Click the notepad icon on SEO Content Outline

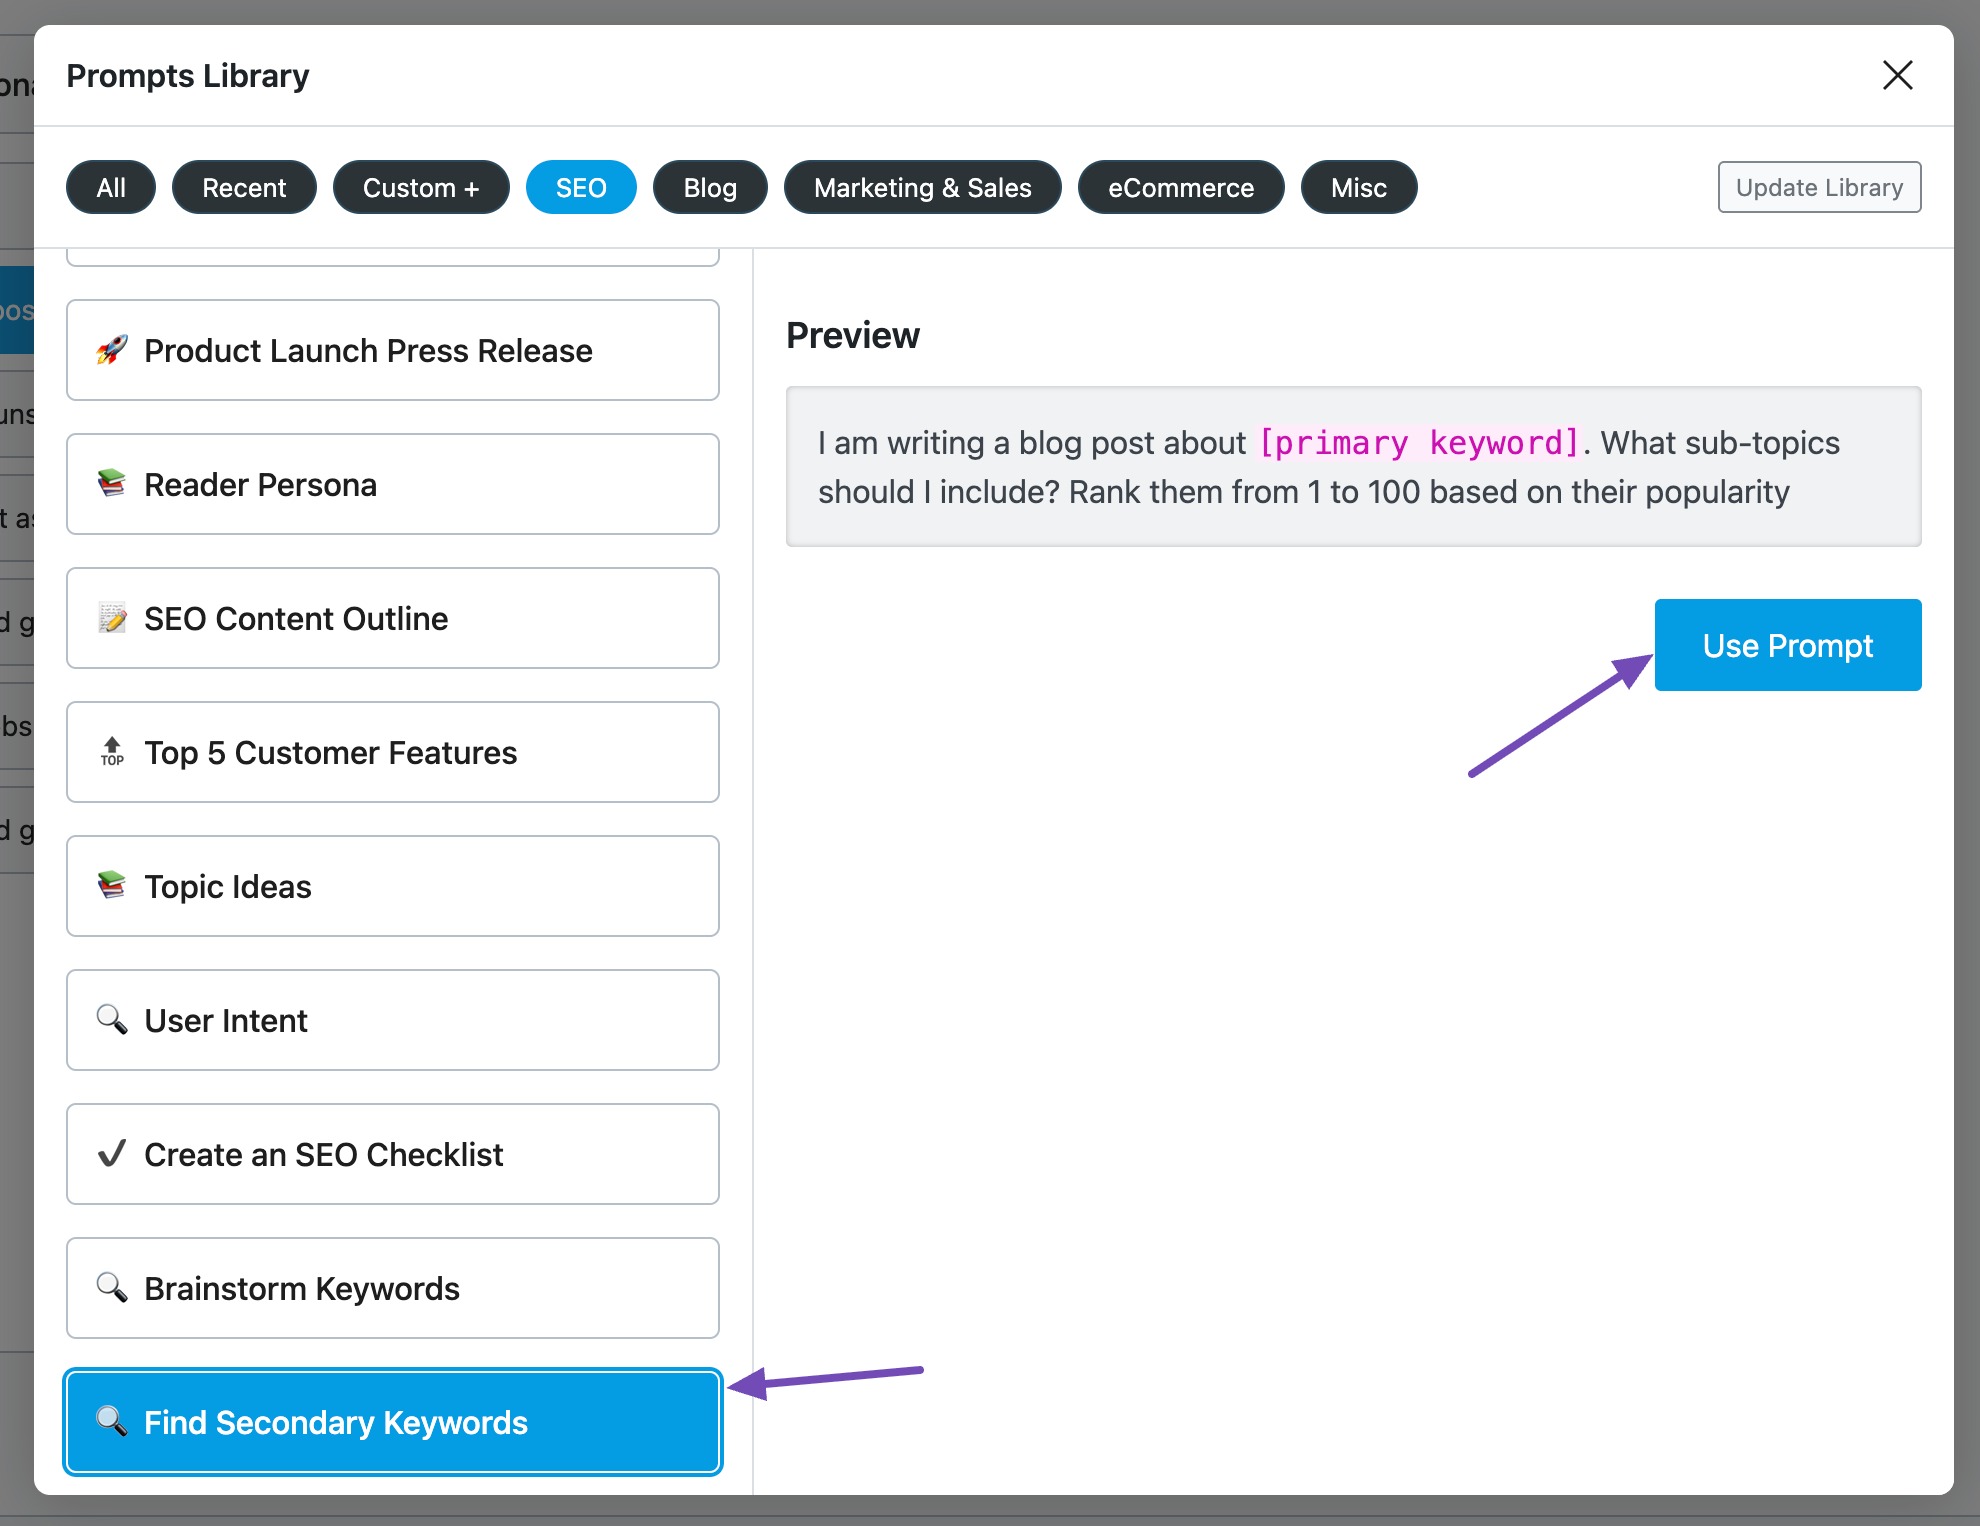[x=112, y=618]
